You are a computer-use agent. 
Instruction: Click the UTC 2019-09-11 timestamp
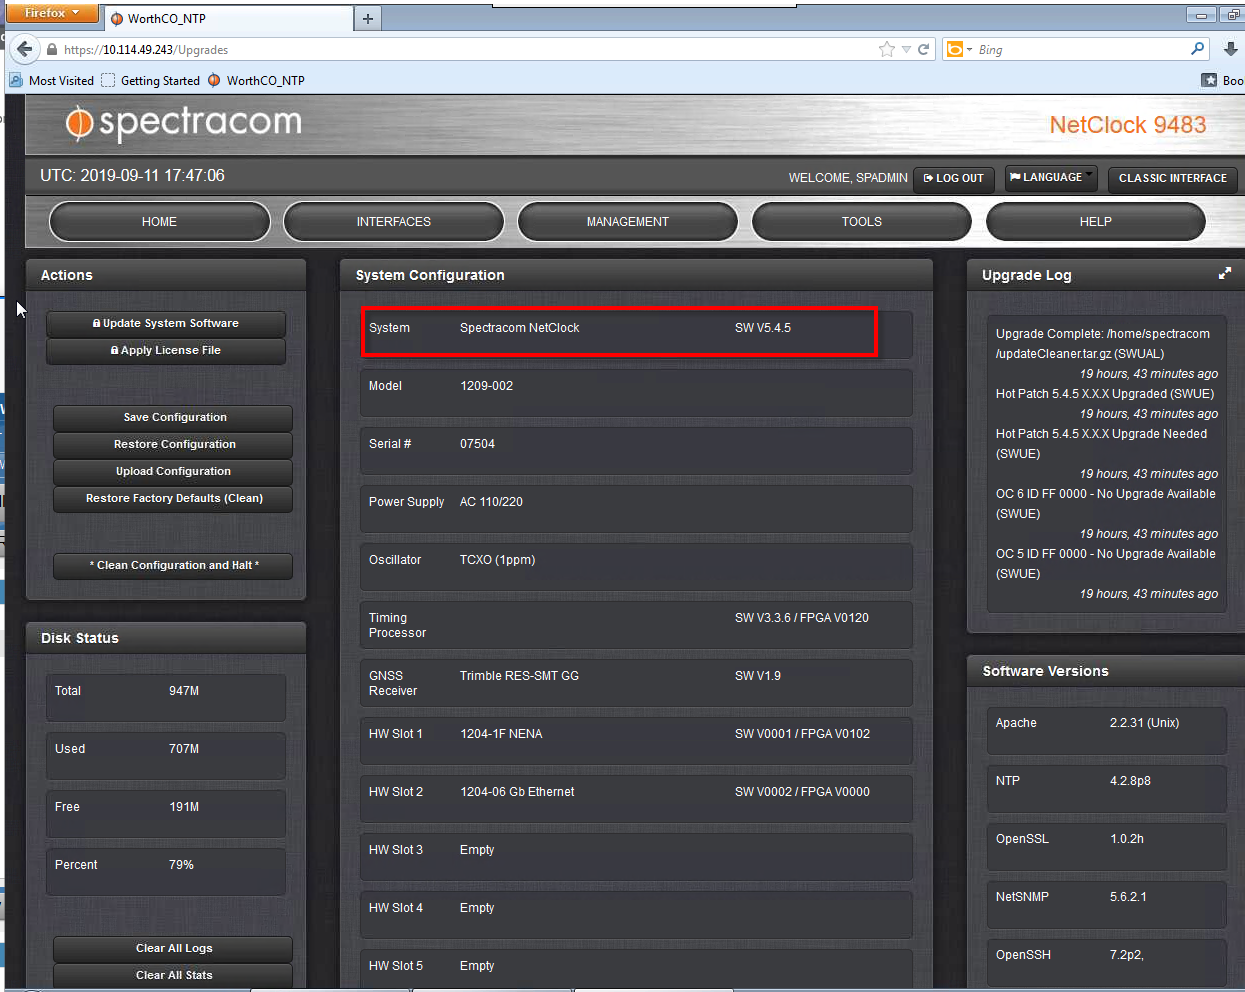pos(132,176)
